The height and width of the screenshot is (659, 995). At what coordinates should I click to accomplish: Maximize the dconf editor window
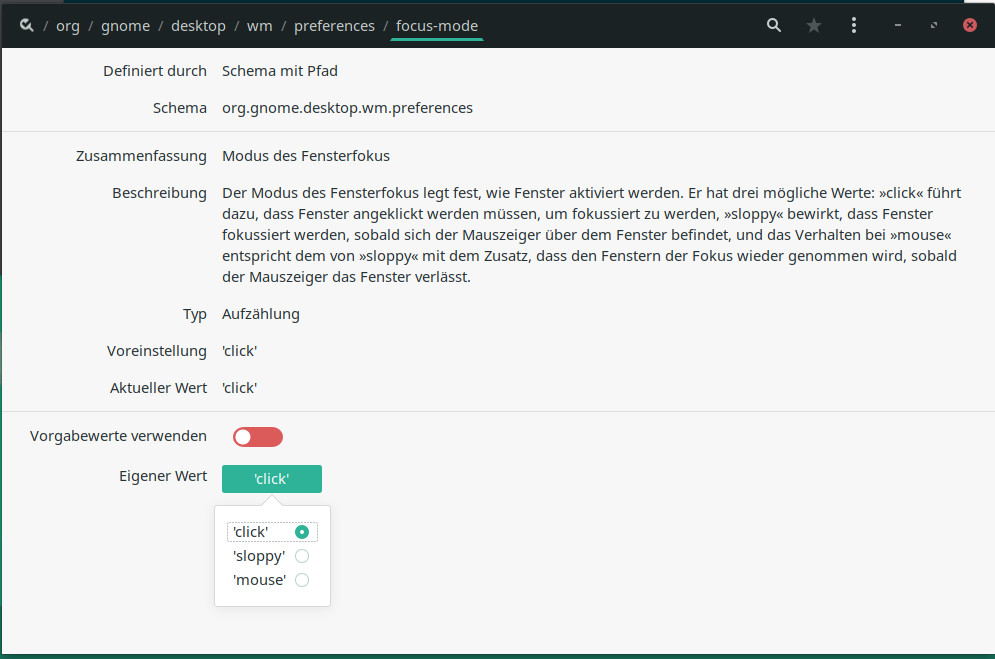pyautogui.click(x=934, y=26)
